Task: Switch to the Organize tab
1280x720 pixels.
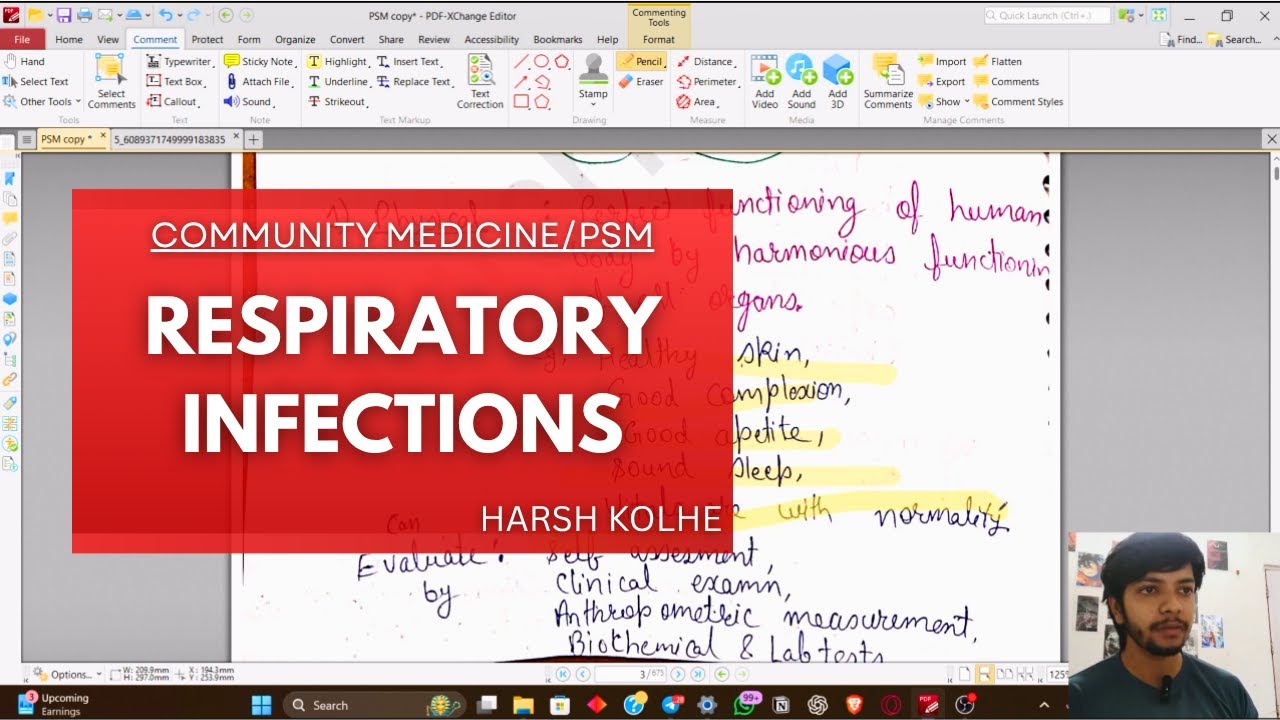Action: coord(295,39)
